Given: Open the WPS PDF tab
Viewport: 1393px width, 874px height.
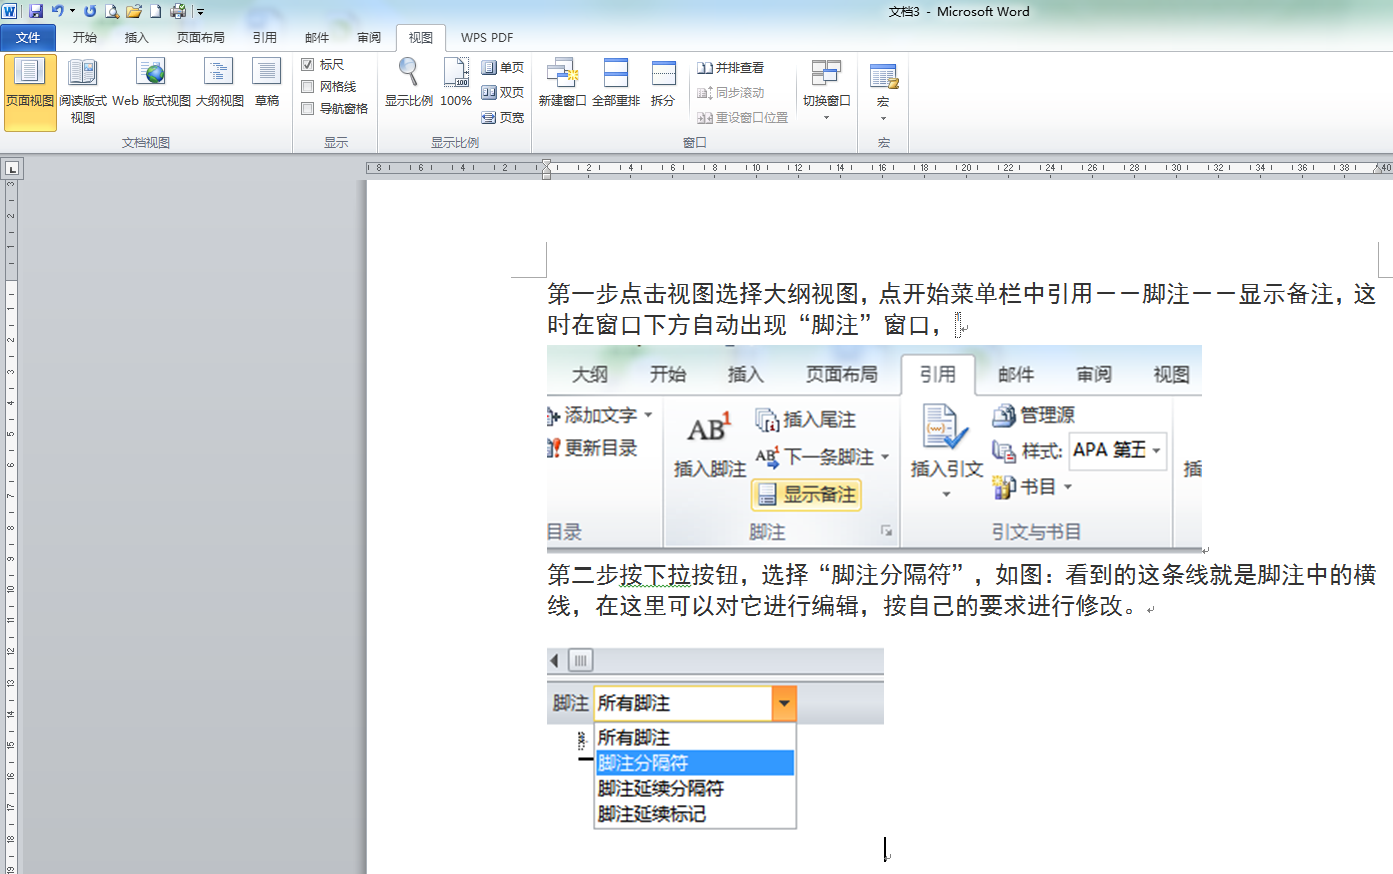Looking at the screenshot, I should pos(487,38).
